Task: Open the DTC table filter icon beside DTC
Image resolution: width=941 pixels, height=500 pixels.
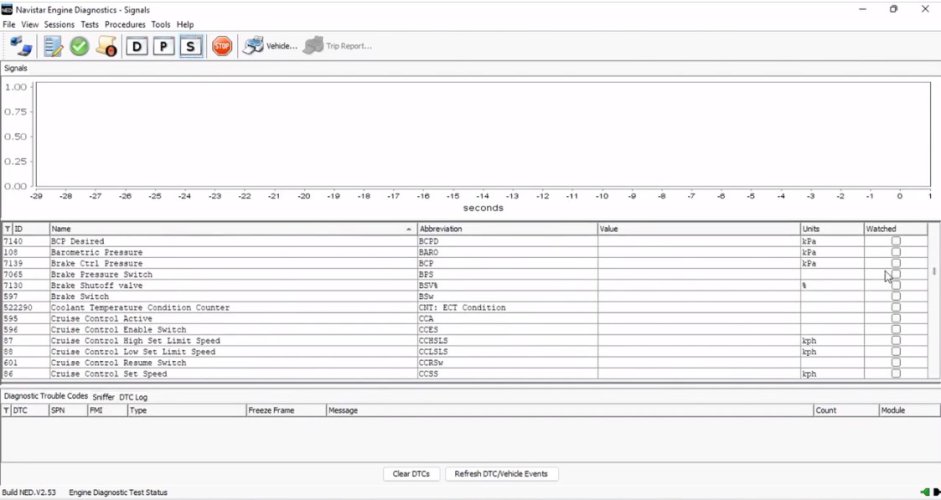Action: pyautogui.click(x=7, y=410)
